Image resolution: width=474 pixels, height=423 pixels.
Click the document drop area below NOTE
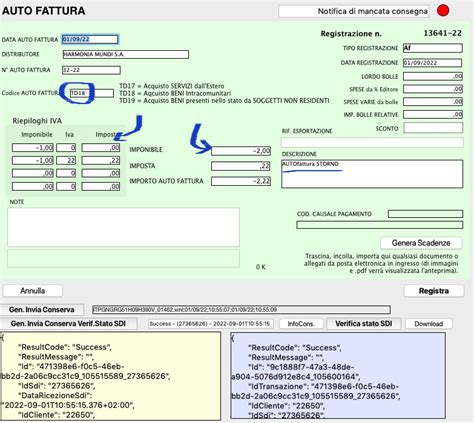[x=123, y=258]
